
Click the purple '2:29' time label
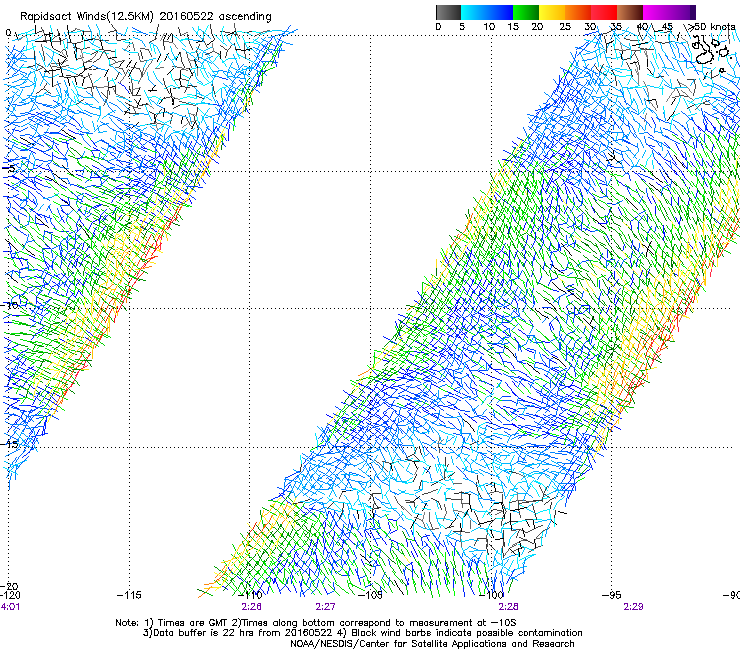tap(633, 607)
